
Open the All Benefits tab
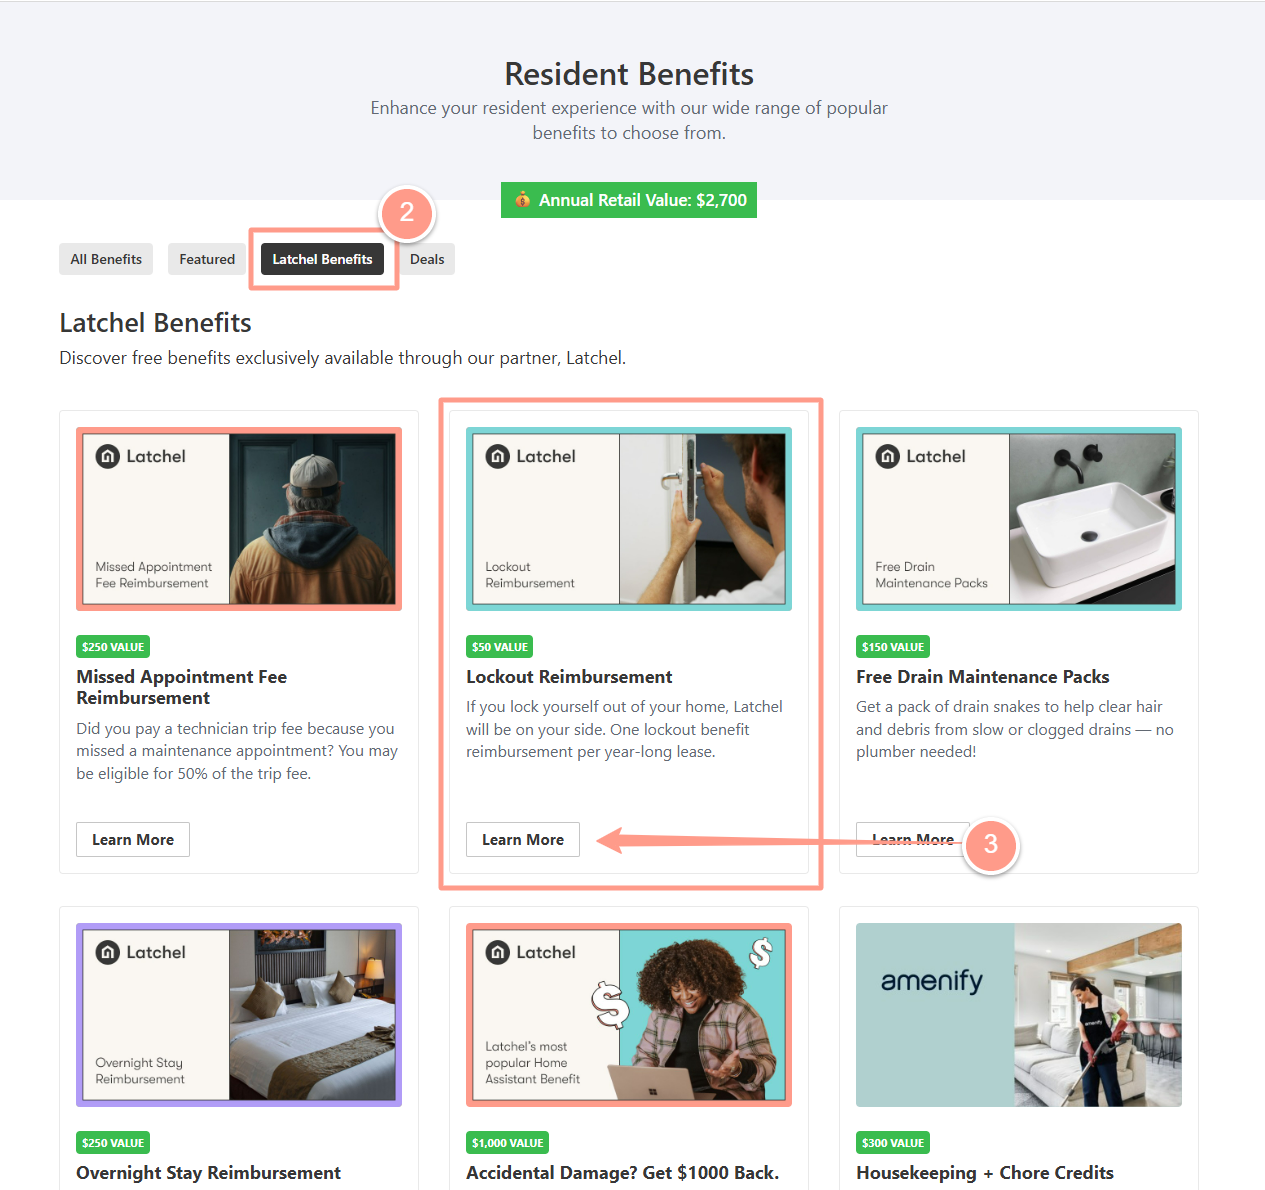pyautogui.click(x=106, y=259)
